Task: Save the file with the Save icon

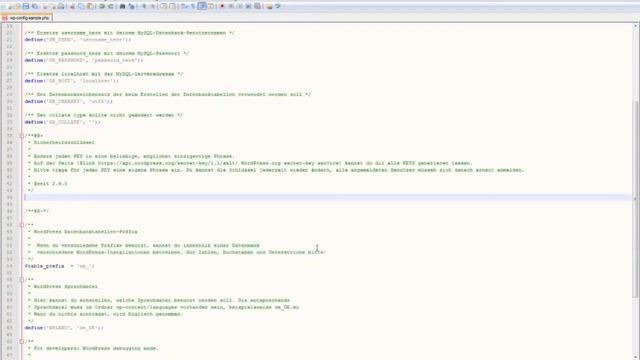Action: (x=26, y=6)
